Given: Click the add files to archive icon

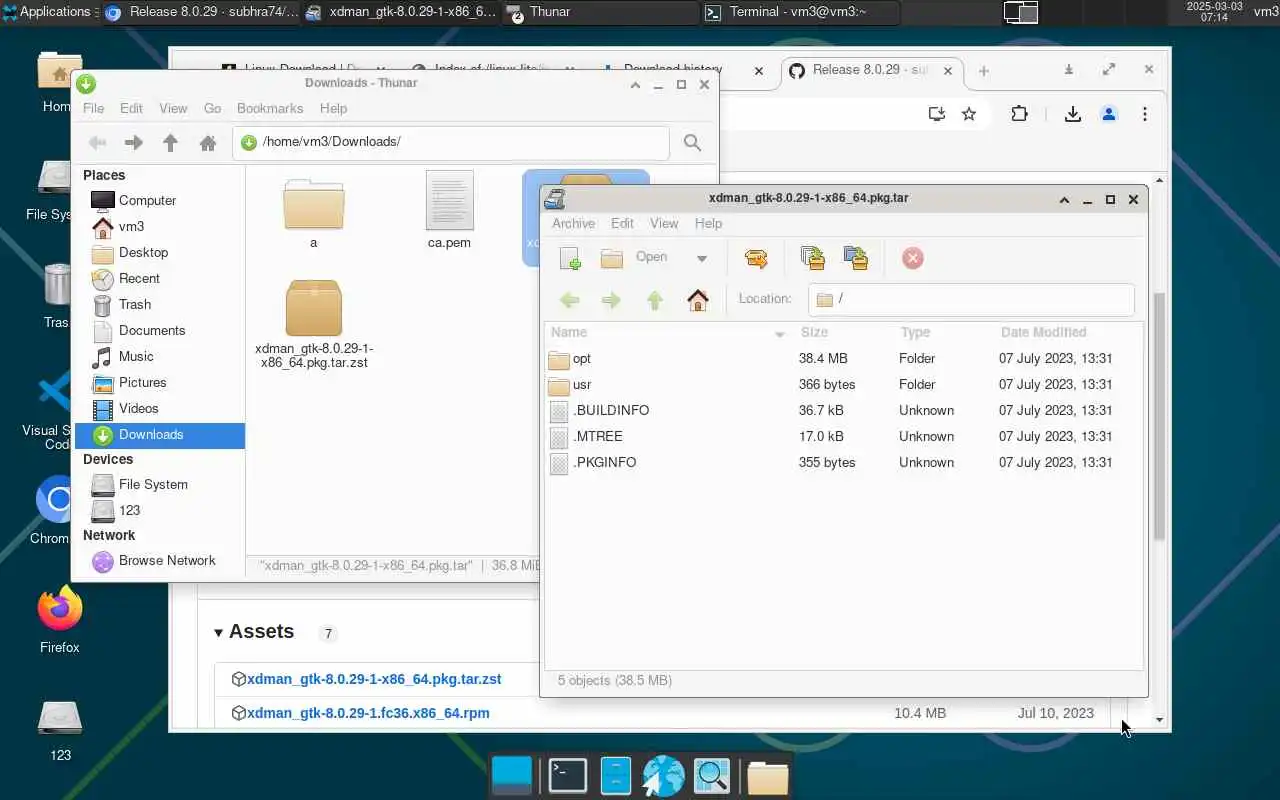Looking at the screenshot, I should (x=813, y=258).
